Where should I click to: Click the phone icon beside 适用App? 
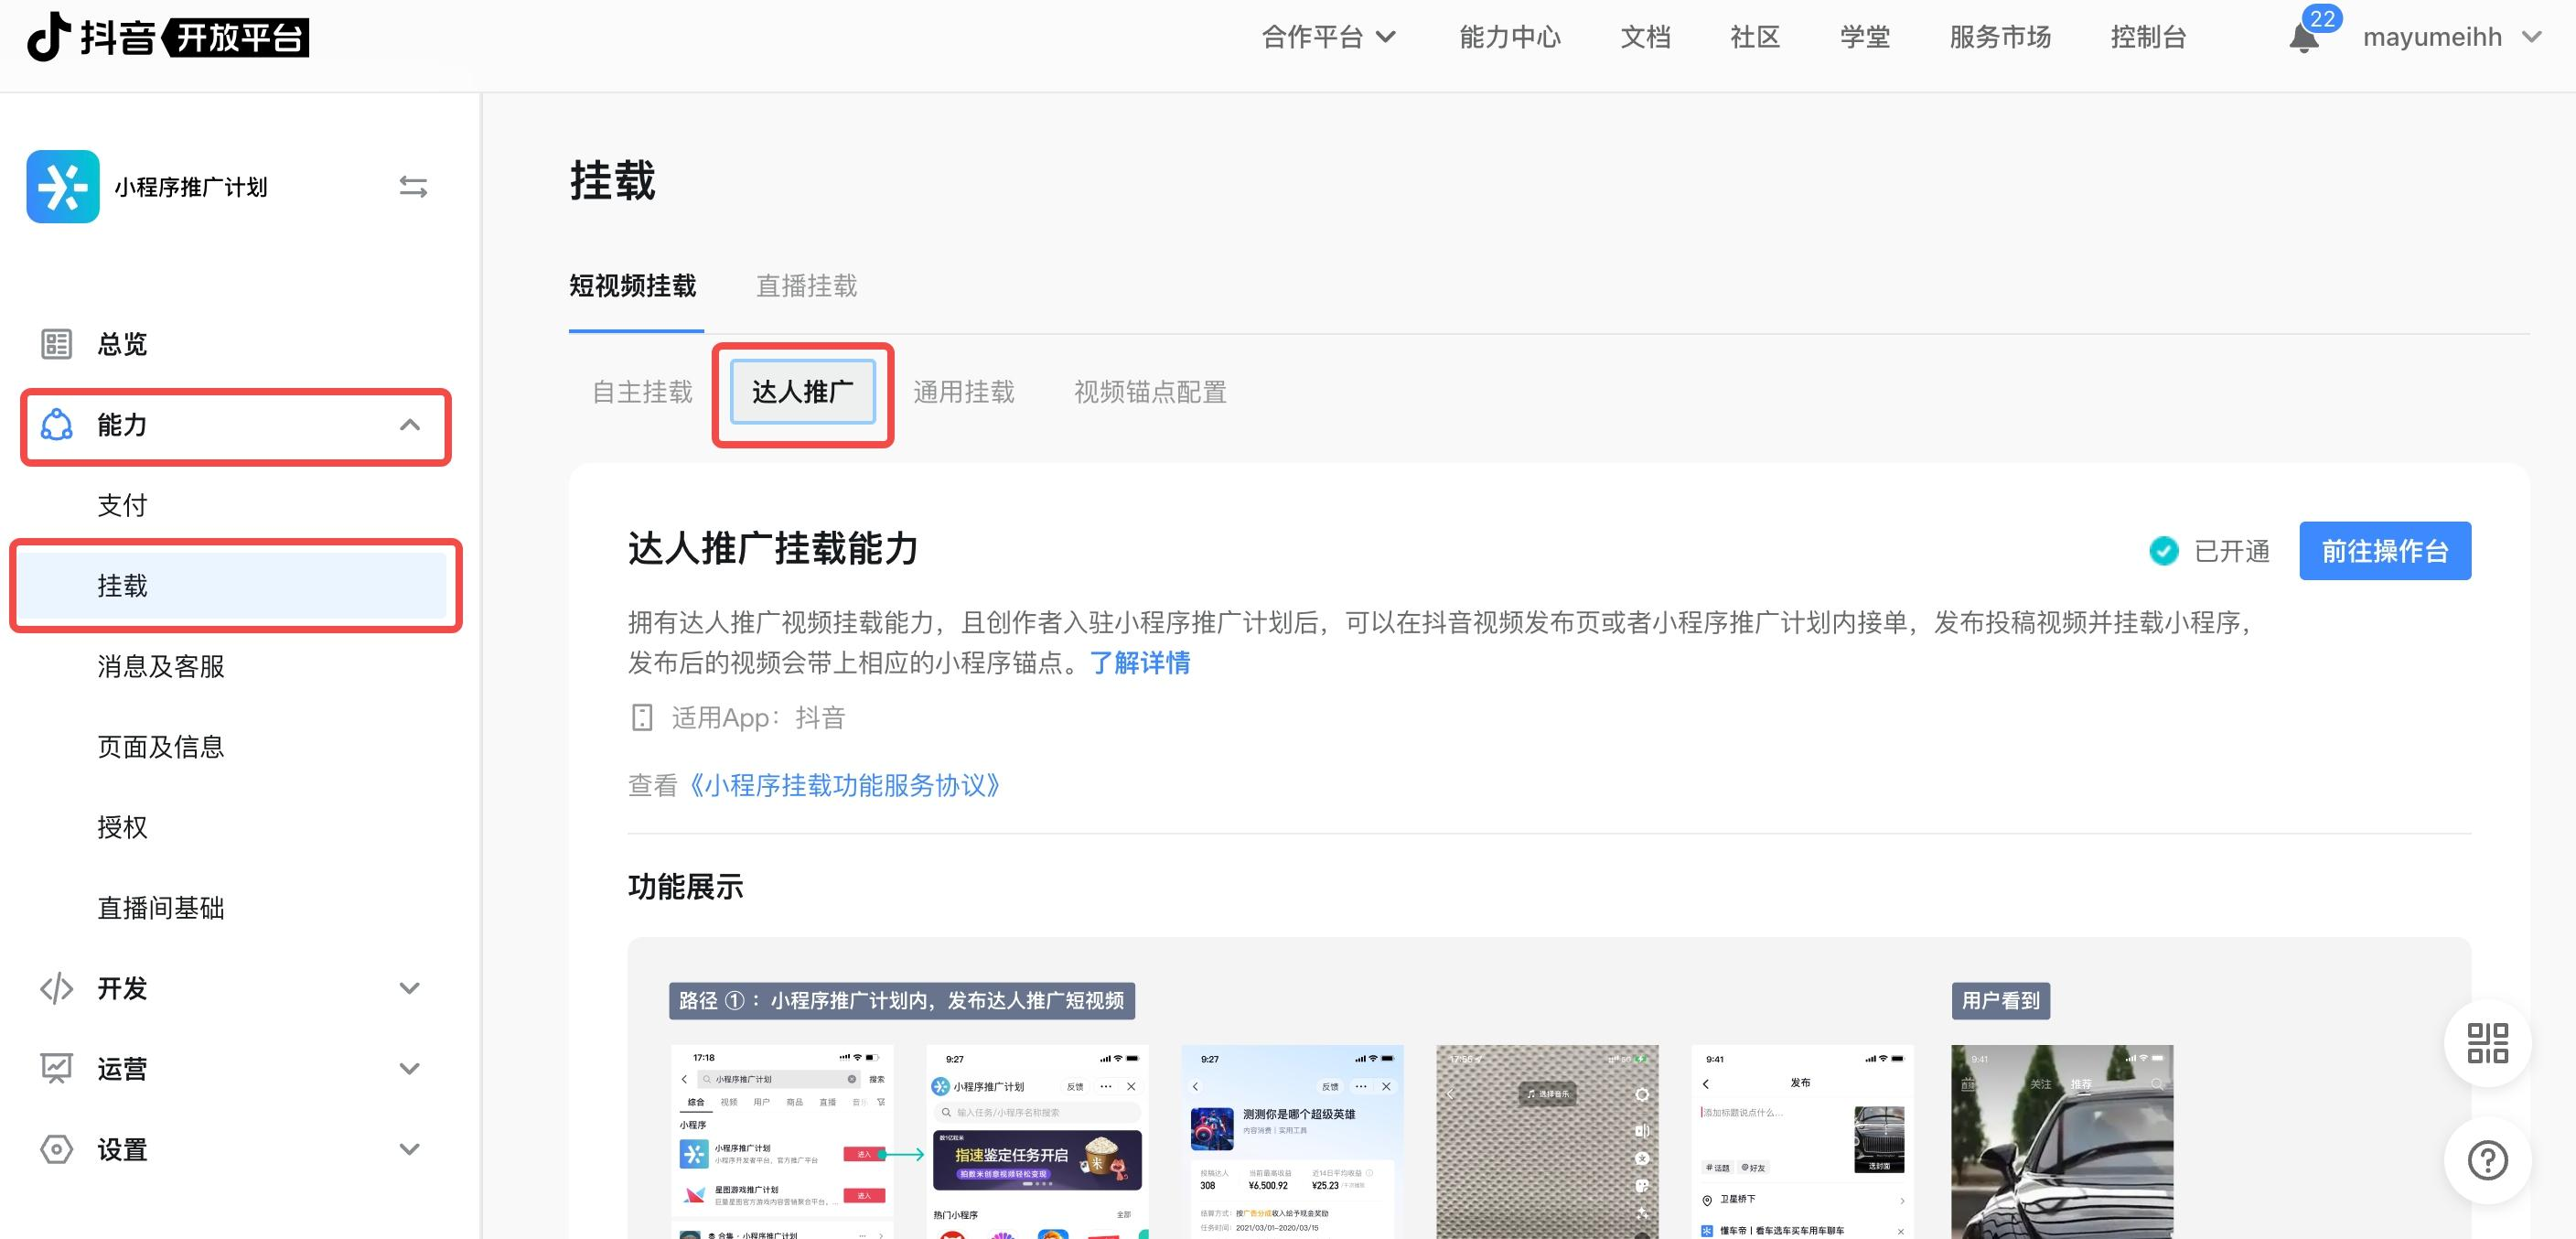642,718
